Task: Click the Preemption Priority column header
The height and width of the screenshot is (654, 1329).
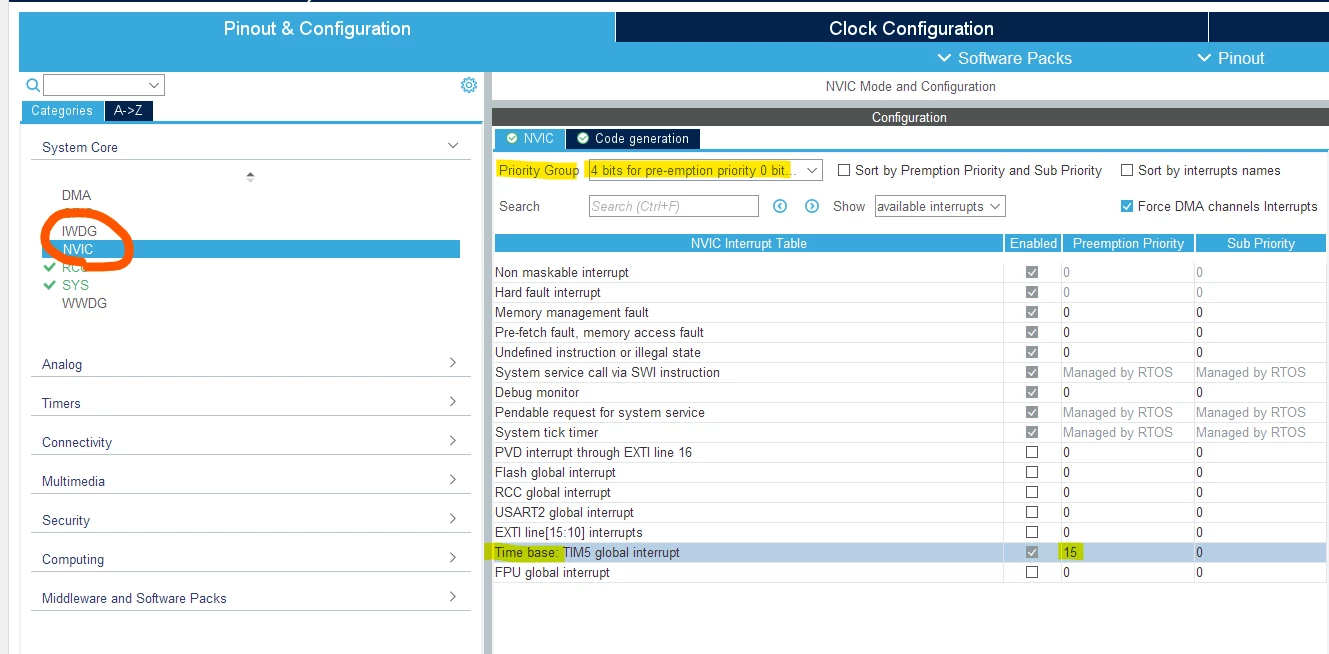Action: pyautogui.click(x=1128, y=243)
